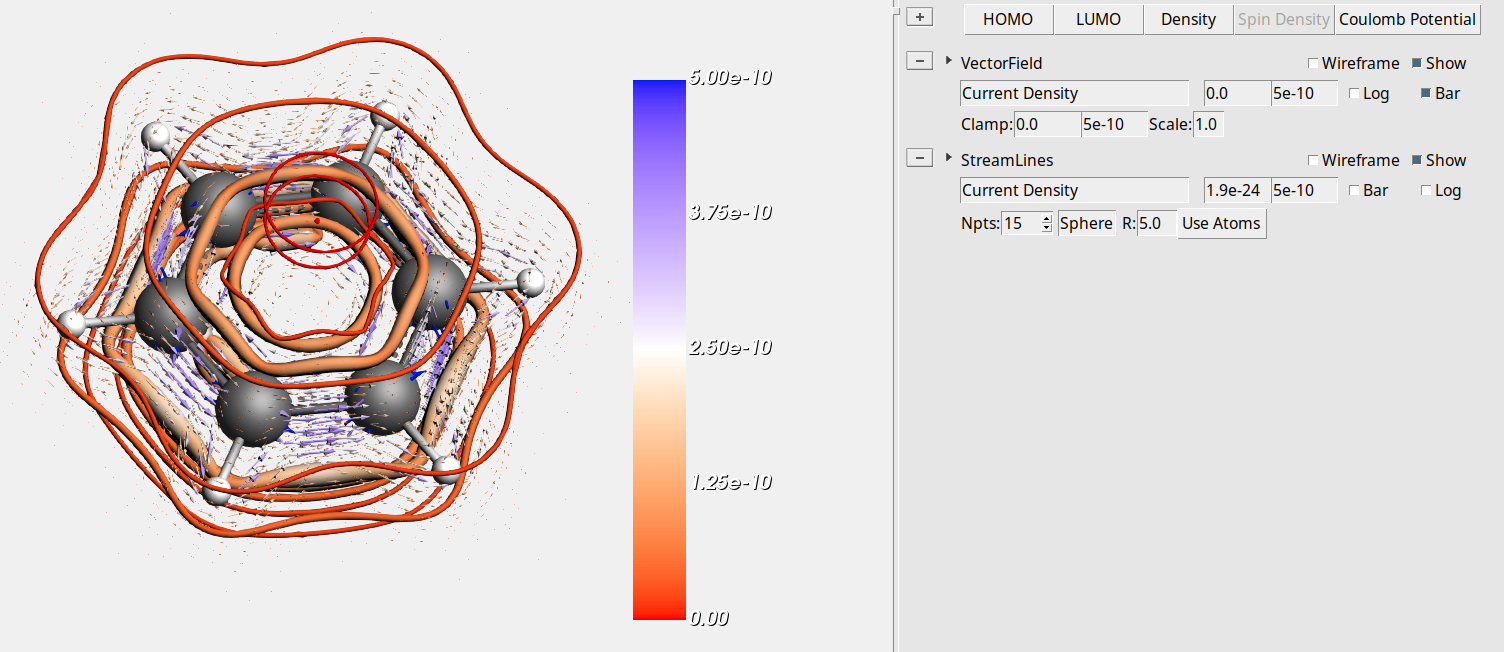This screenshot has height=652, width=1504.
Task: Enable the StreamLines Bar checkbox
Action: (1355, 191)
